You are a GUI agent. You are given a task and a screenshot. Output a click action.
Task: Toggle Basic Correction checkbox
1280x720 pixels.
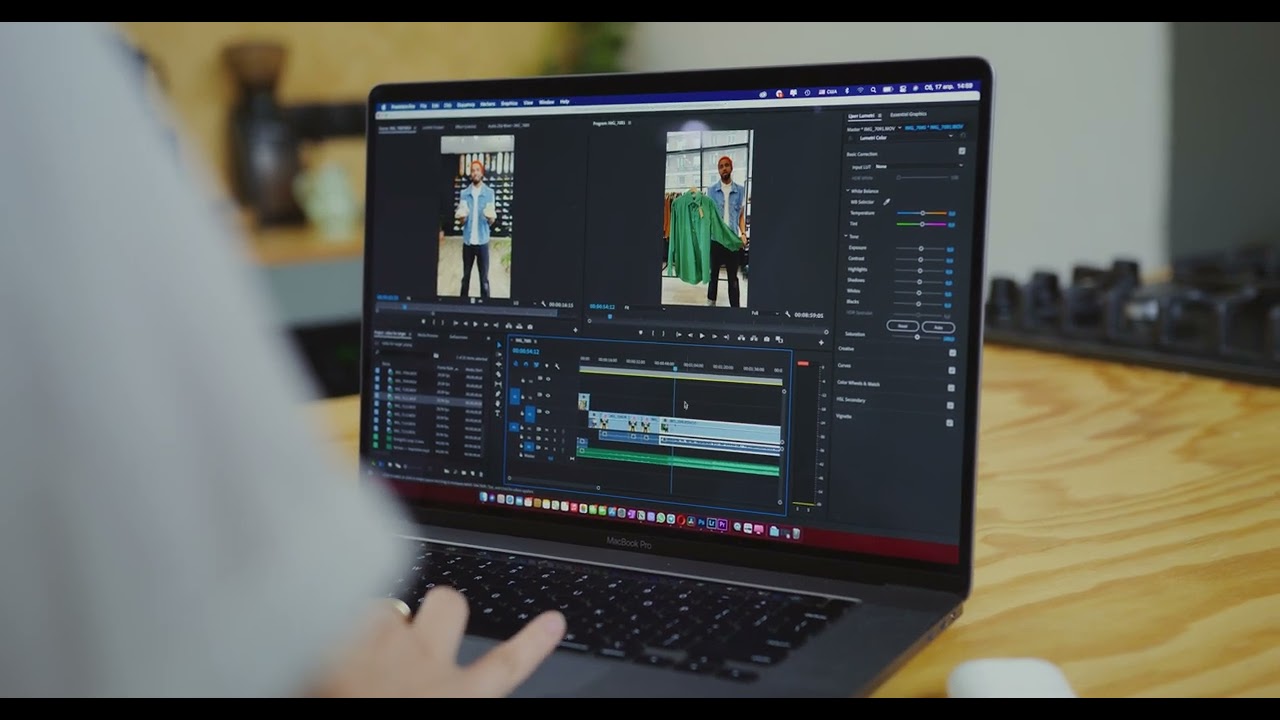click(x=962, y=151)
